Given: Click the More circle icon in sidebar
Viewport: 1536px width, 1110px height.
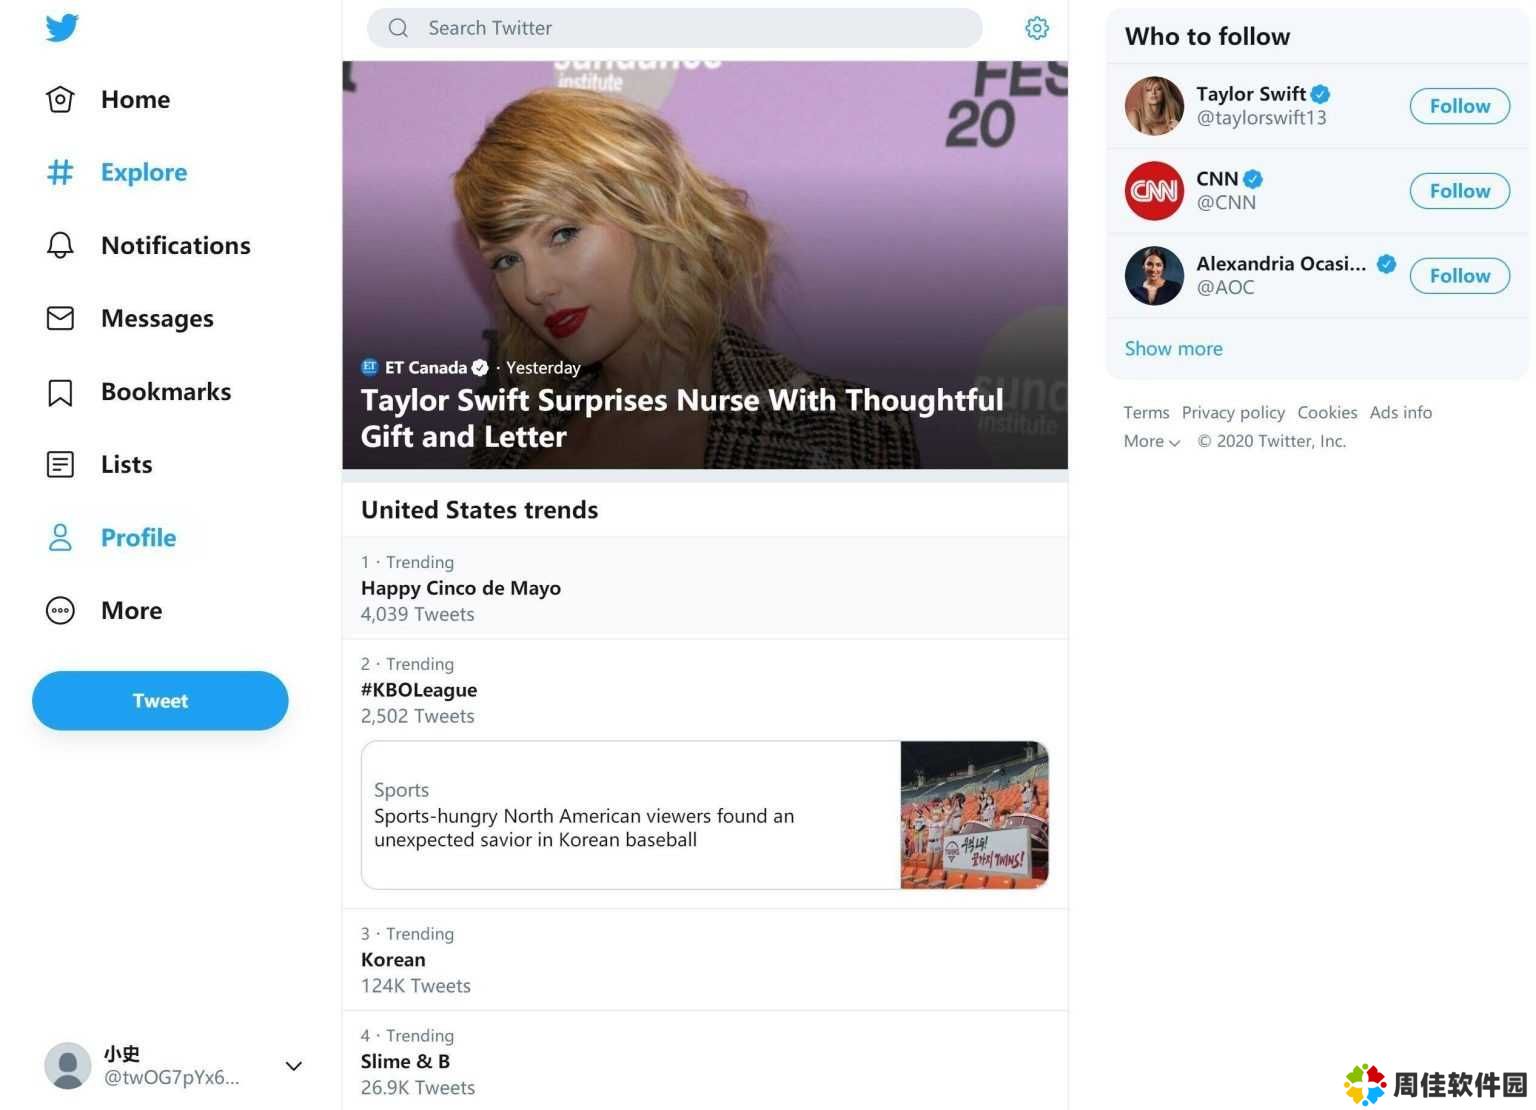Looking at the screenshot, I should (x=60, y=611).
